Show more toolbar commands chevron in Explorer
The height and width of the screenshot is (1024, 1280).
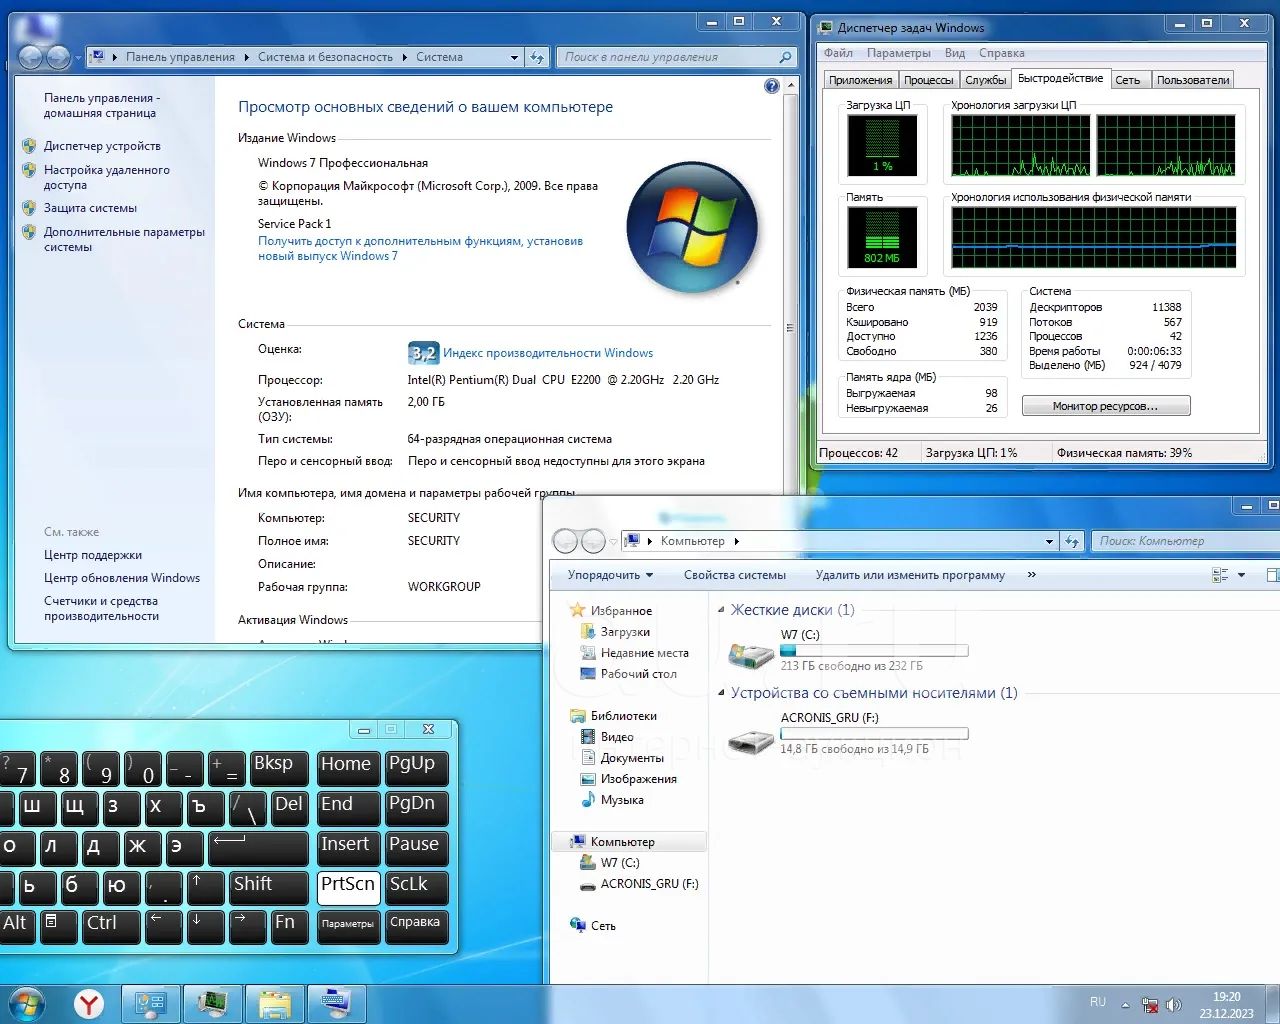click(1031, 575)
